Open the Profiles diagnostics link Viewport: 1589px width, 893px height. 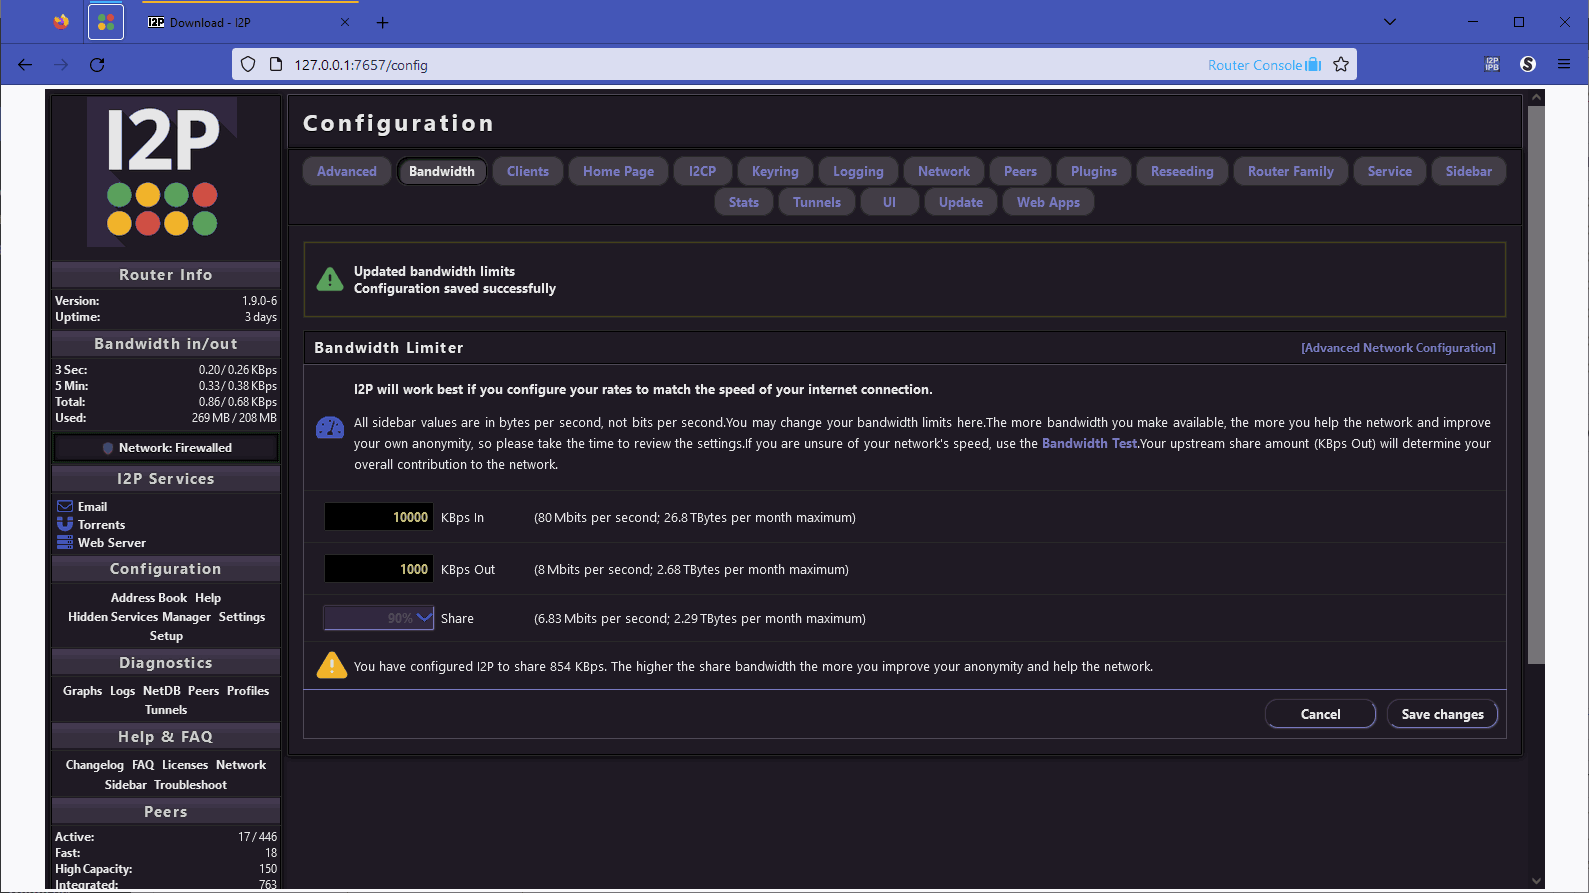[248, 691]
